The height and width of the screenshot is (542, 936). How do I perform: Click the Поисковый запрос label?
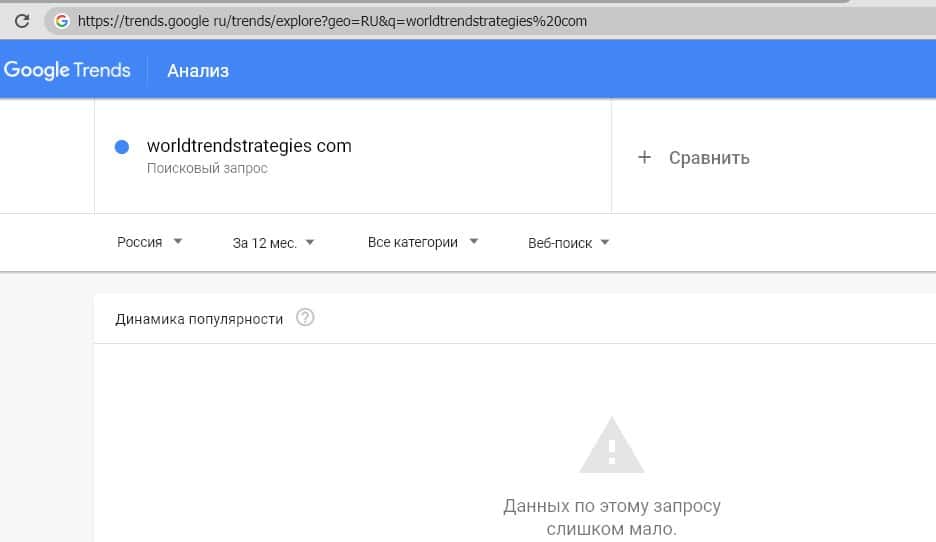point(207,168)
